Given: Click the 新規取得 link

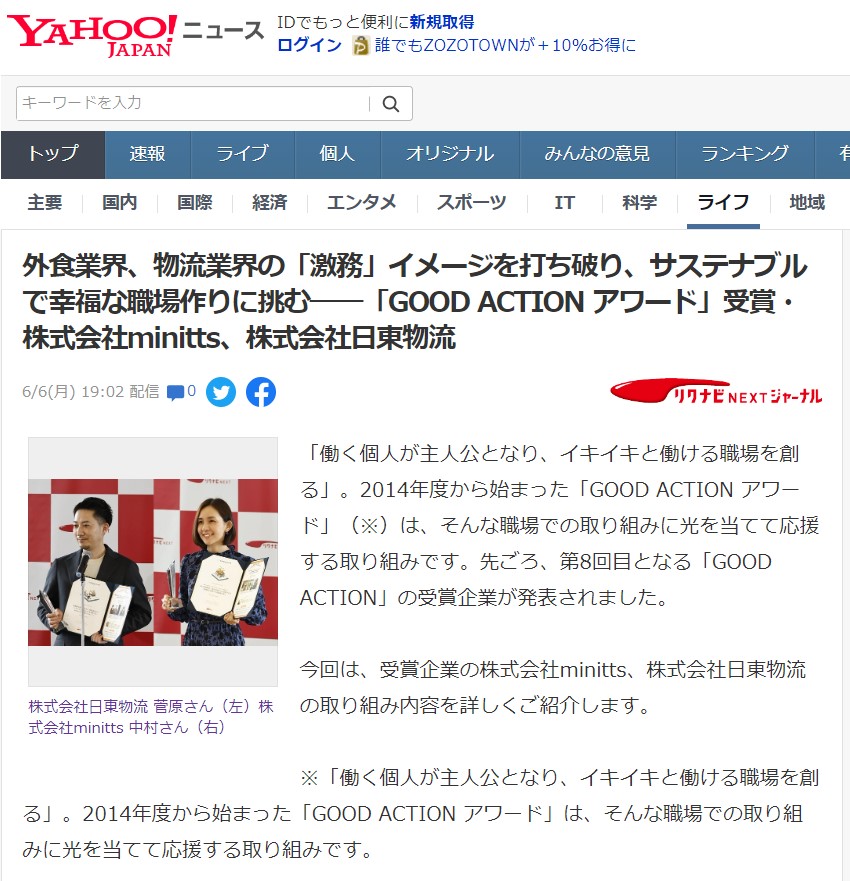Looking at the screenshot, I should (x=441, y=22).
